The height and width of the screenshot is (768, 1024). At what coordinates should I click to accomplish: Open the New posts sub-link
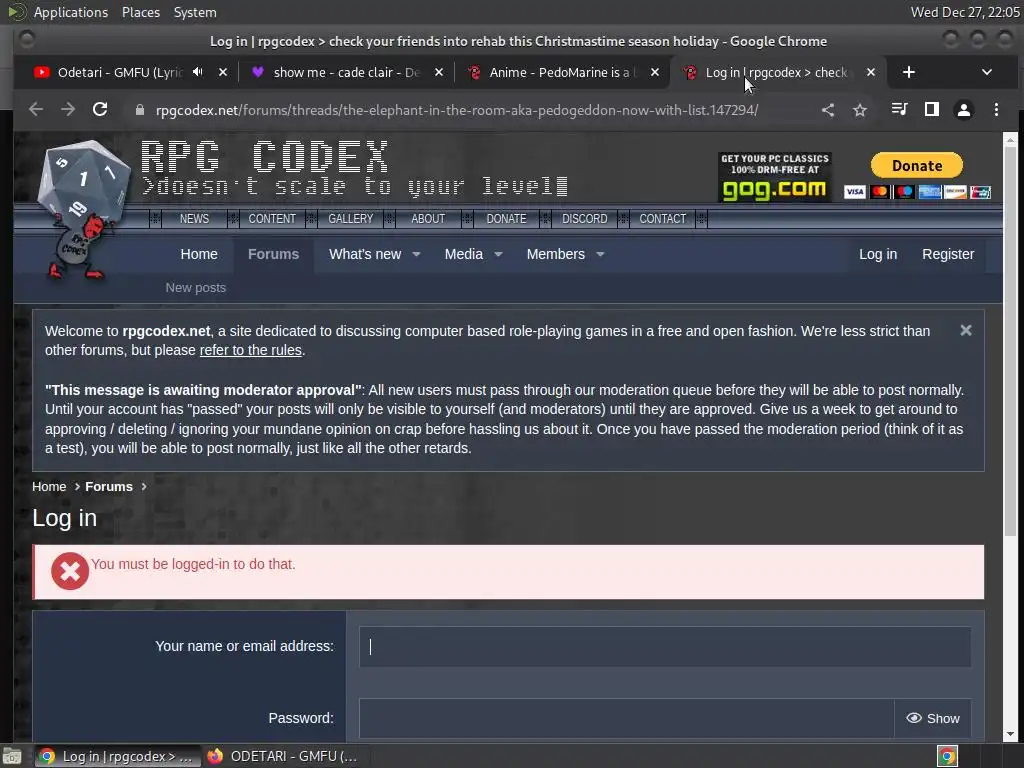pos(195,287)
